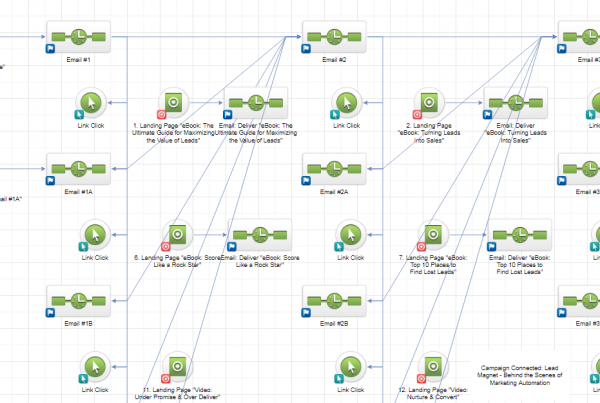
Task: Click landing page 12 Nurture & Convert goal
Action: [x=432, y=366]
